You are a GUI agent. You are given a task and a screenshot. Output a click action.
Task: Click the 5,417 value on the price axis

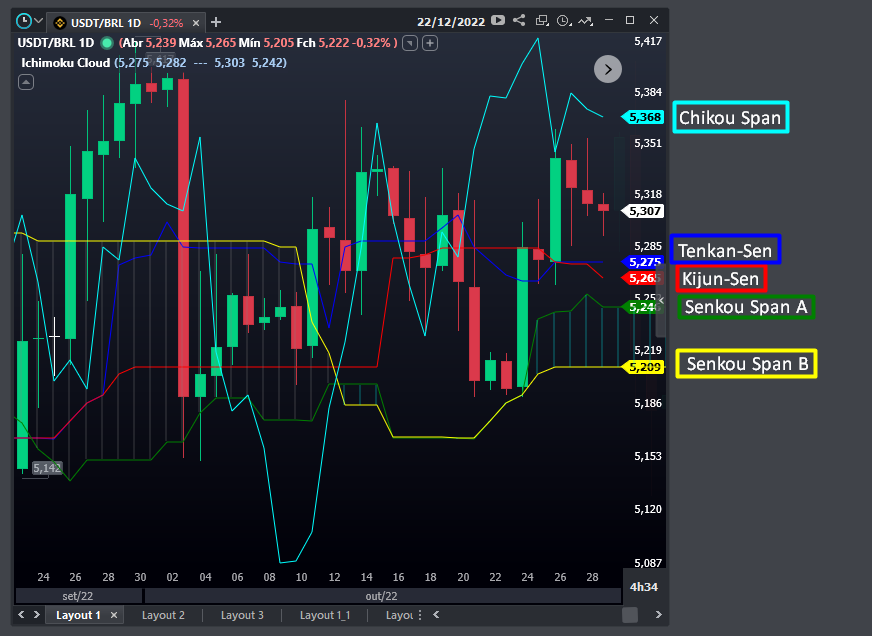pyautogui.click(x=648, y=41)
